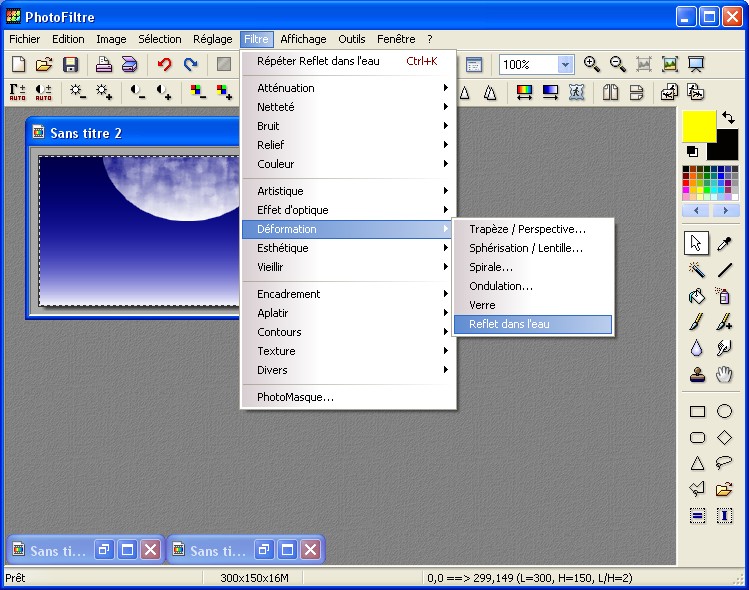Select the Magic wand tool

(697, 270)
